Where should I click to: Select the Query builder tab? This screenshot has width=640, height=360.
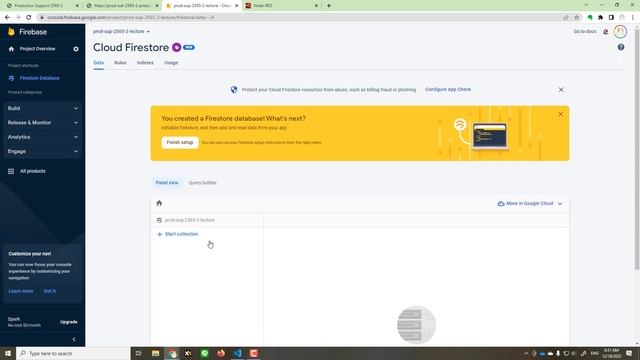pyautogui.click(x=202, y=183)
